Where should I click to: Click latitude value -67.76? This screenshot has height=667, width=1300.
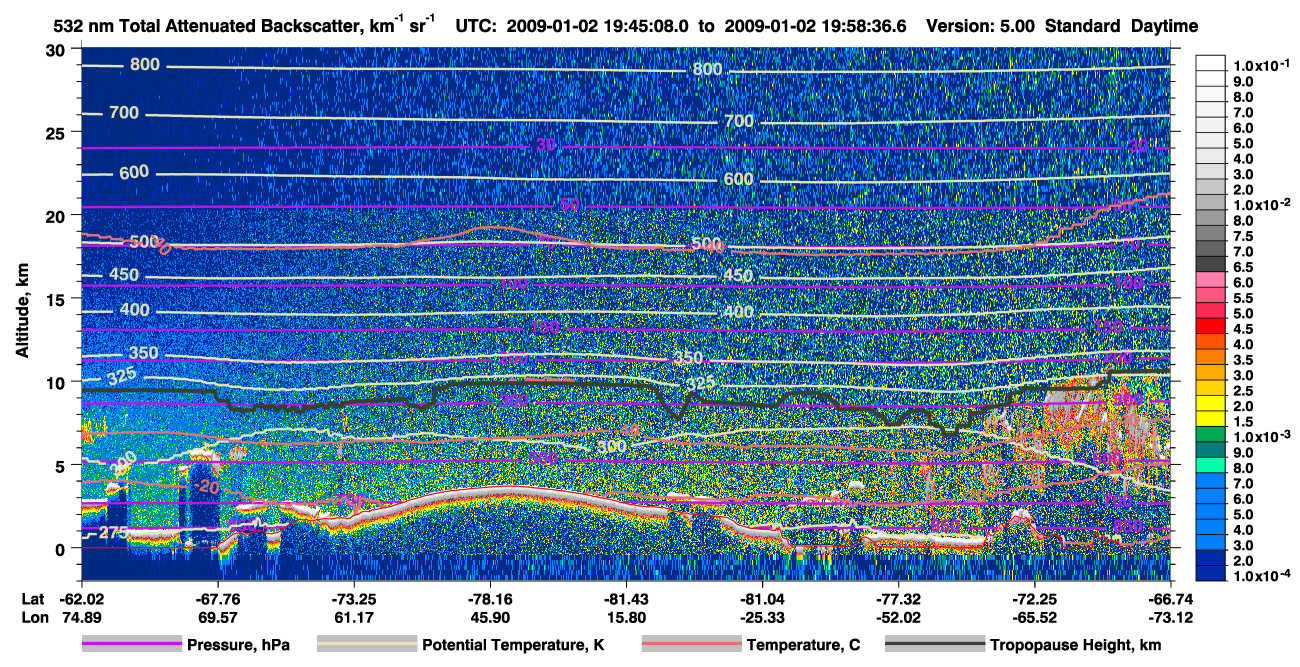point(217,598)
